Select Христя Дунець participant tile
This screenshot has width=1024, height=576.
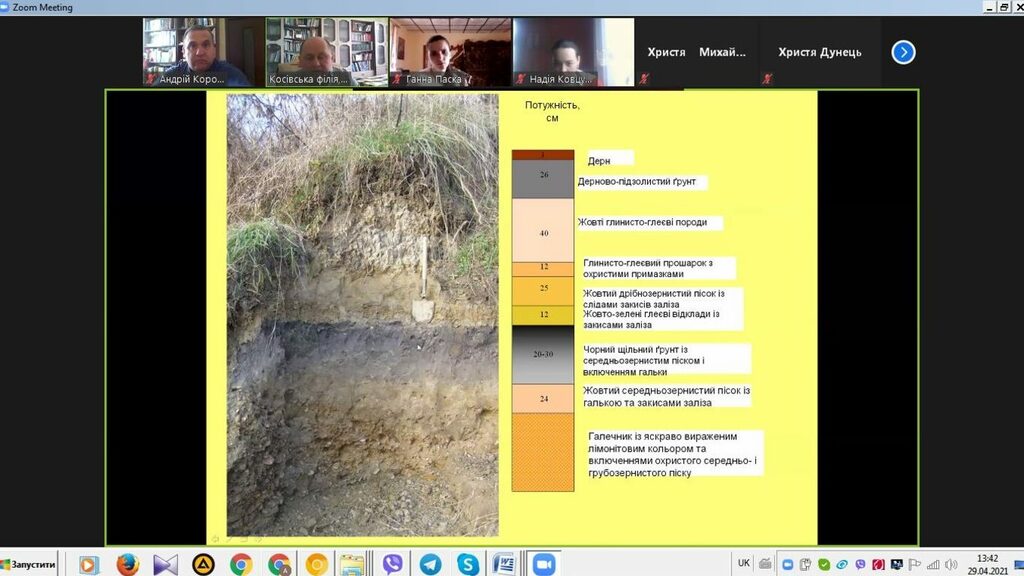point(819,53)
